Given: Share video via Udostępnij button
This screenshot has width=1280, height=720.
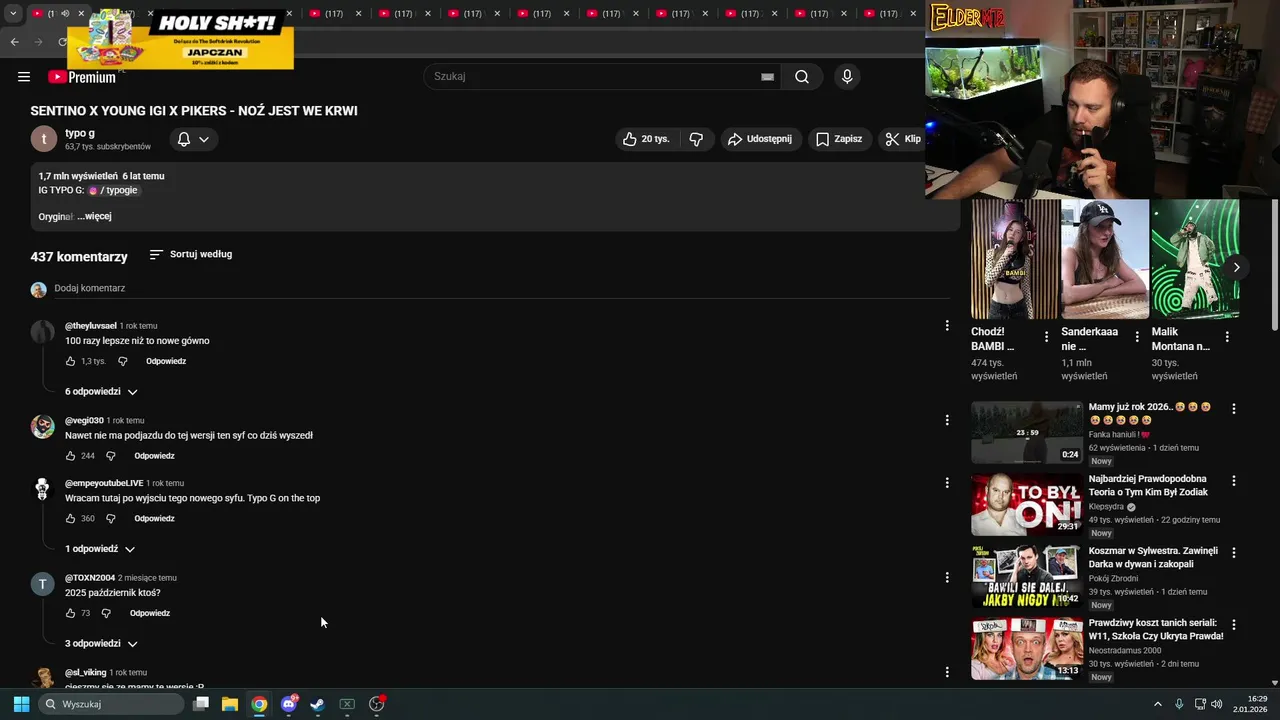Looking at the screenshot, I should pyautogui.click(x=760, y=139).
